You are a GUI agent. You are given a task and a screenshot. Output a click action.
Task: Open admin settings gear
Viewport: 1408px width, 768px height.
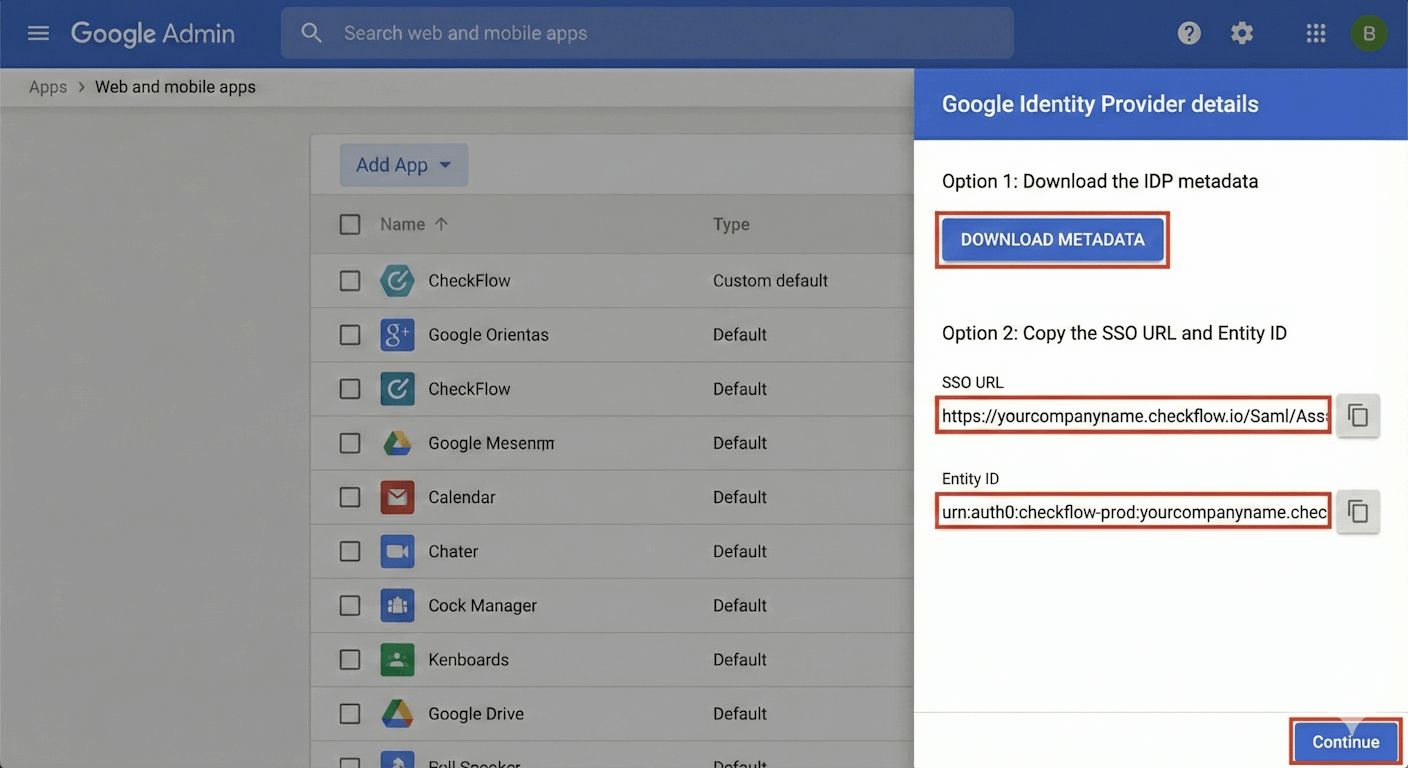tap(1242, 32)
